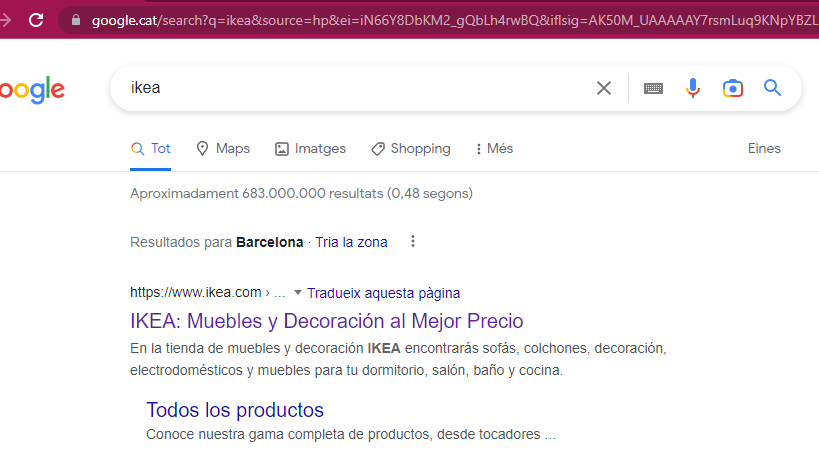This screenshot has width=819, height=453.
Task: Open IKEA: Muebles y Decoración result
Action: 326,321
